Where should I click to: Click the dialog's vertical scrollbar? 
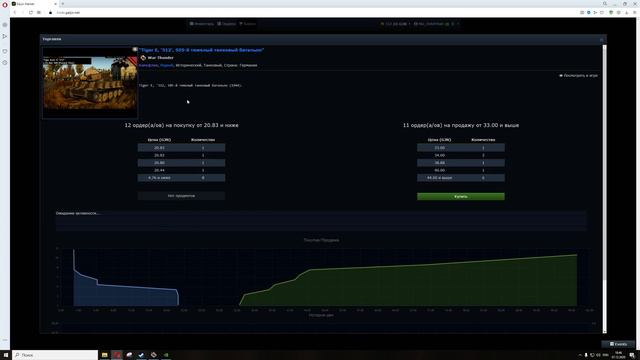point(604,163)
